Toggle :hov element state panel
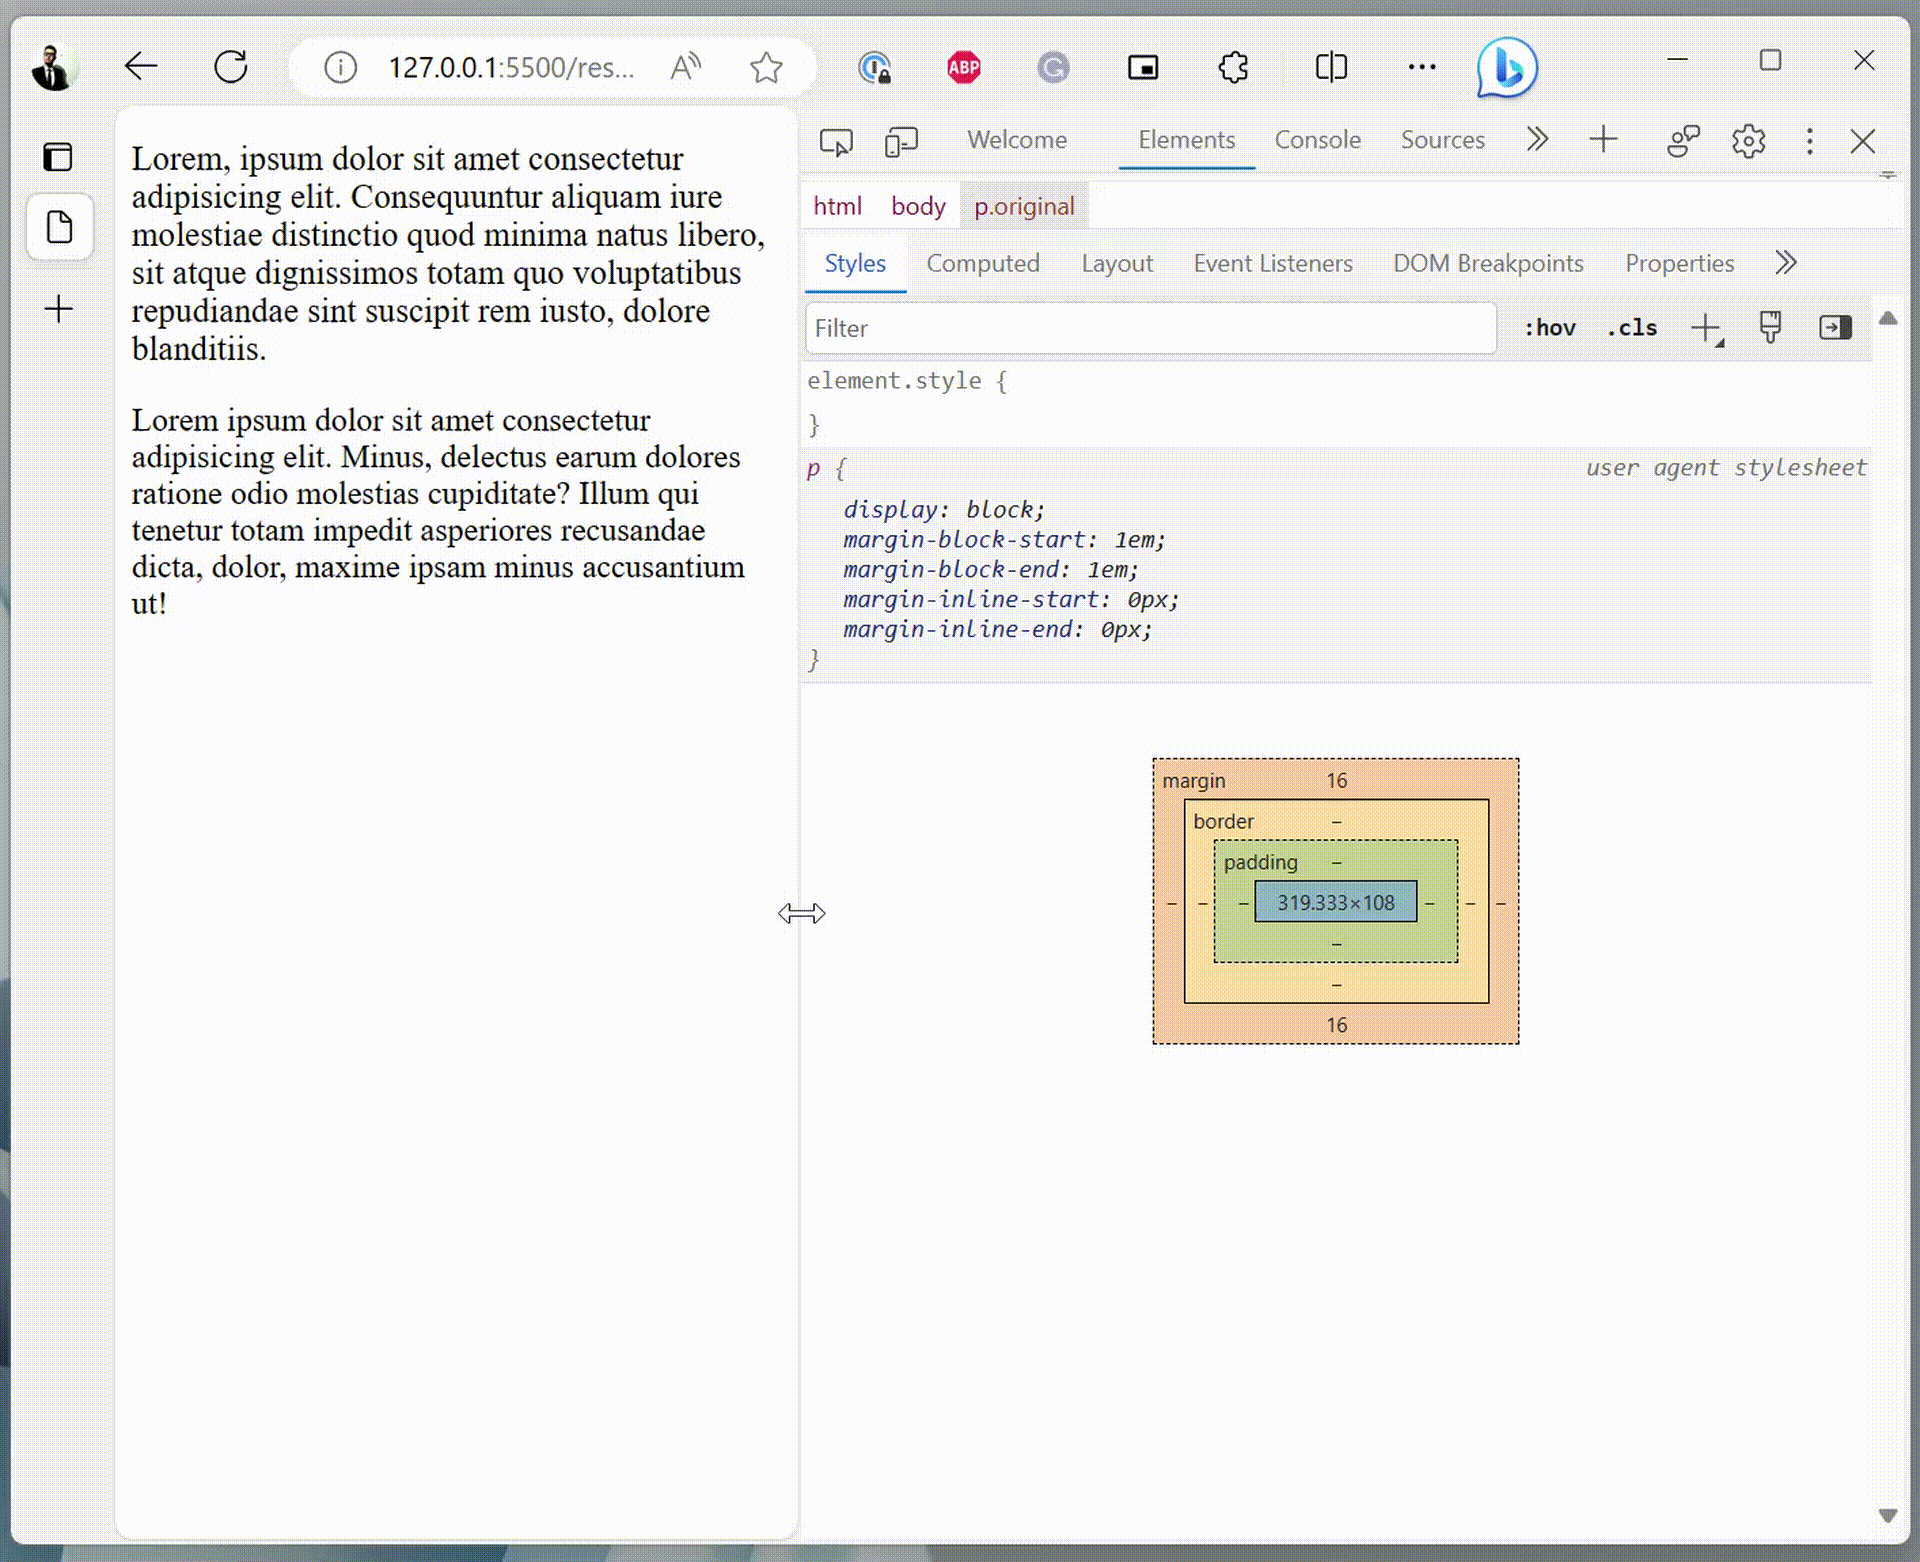Viewport: 1920px width, 1562px height. (1549, 328)
